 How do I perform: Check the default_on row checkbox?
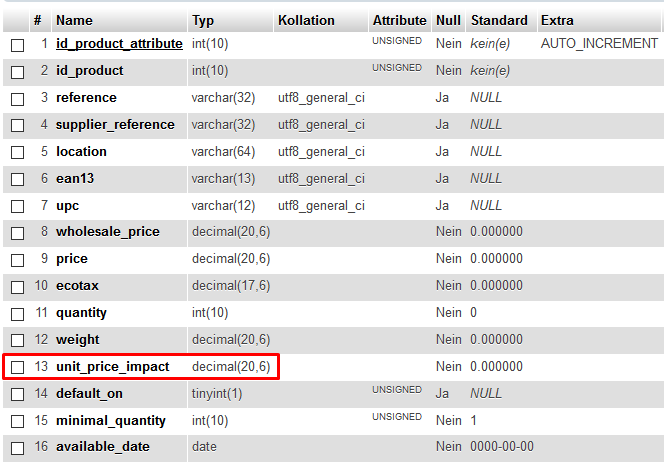pyautogui.click(x=17, y=395)
